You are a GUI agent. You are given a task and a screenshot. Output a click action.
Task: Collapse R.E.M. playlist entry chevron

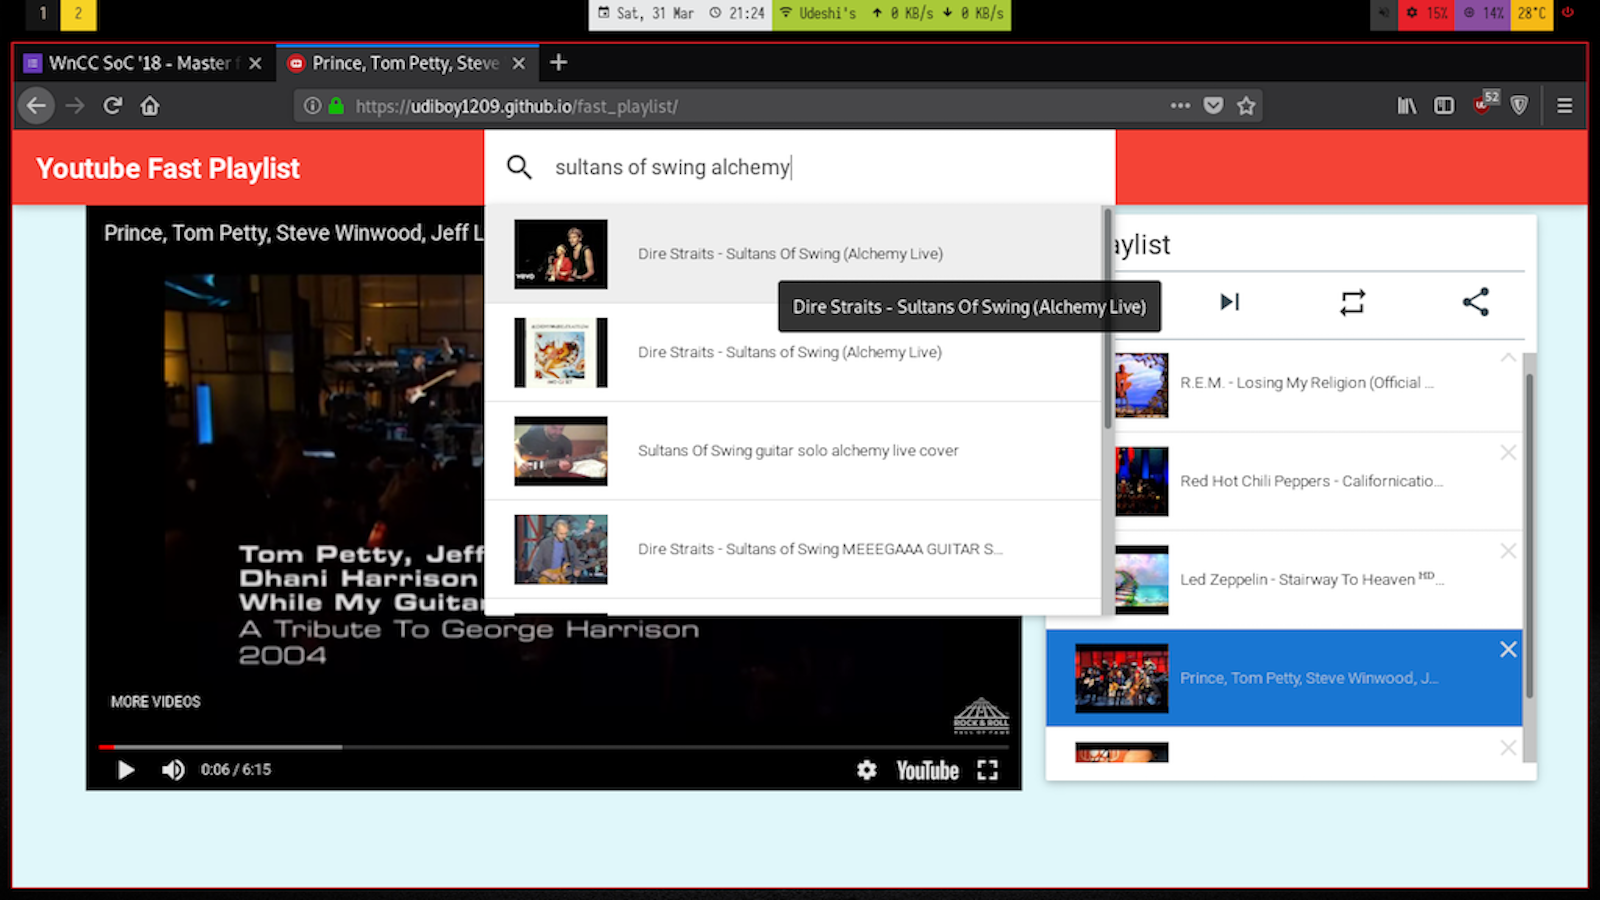tap(1508, 357)
